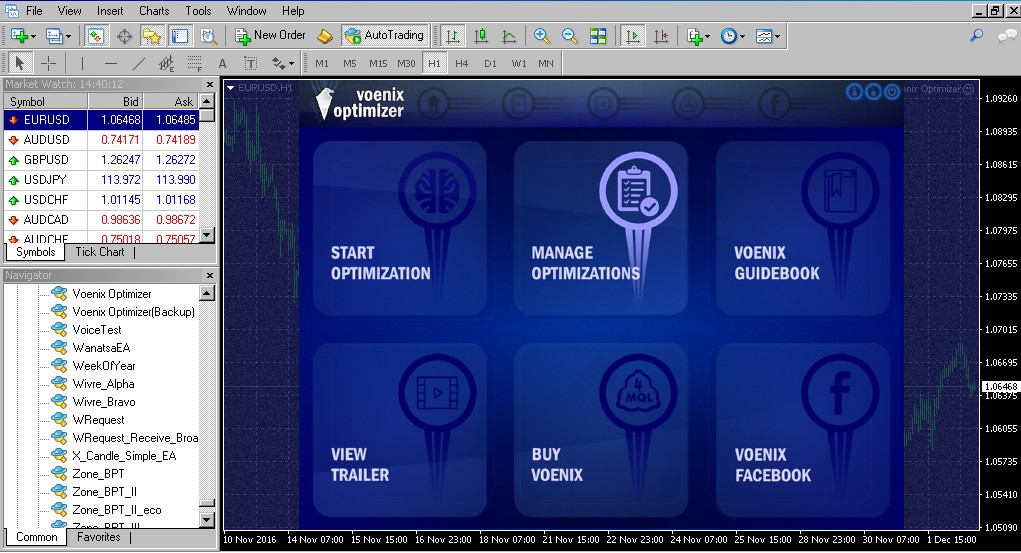This screenshot has width=1021, height=553.
Task: Switch to bar chart display
Action: click(x=452, y=36)
